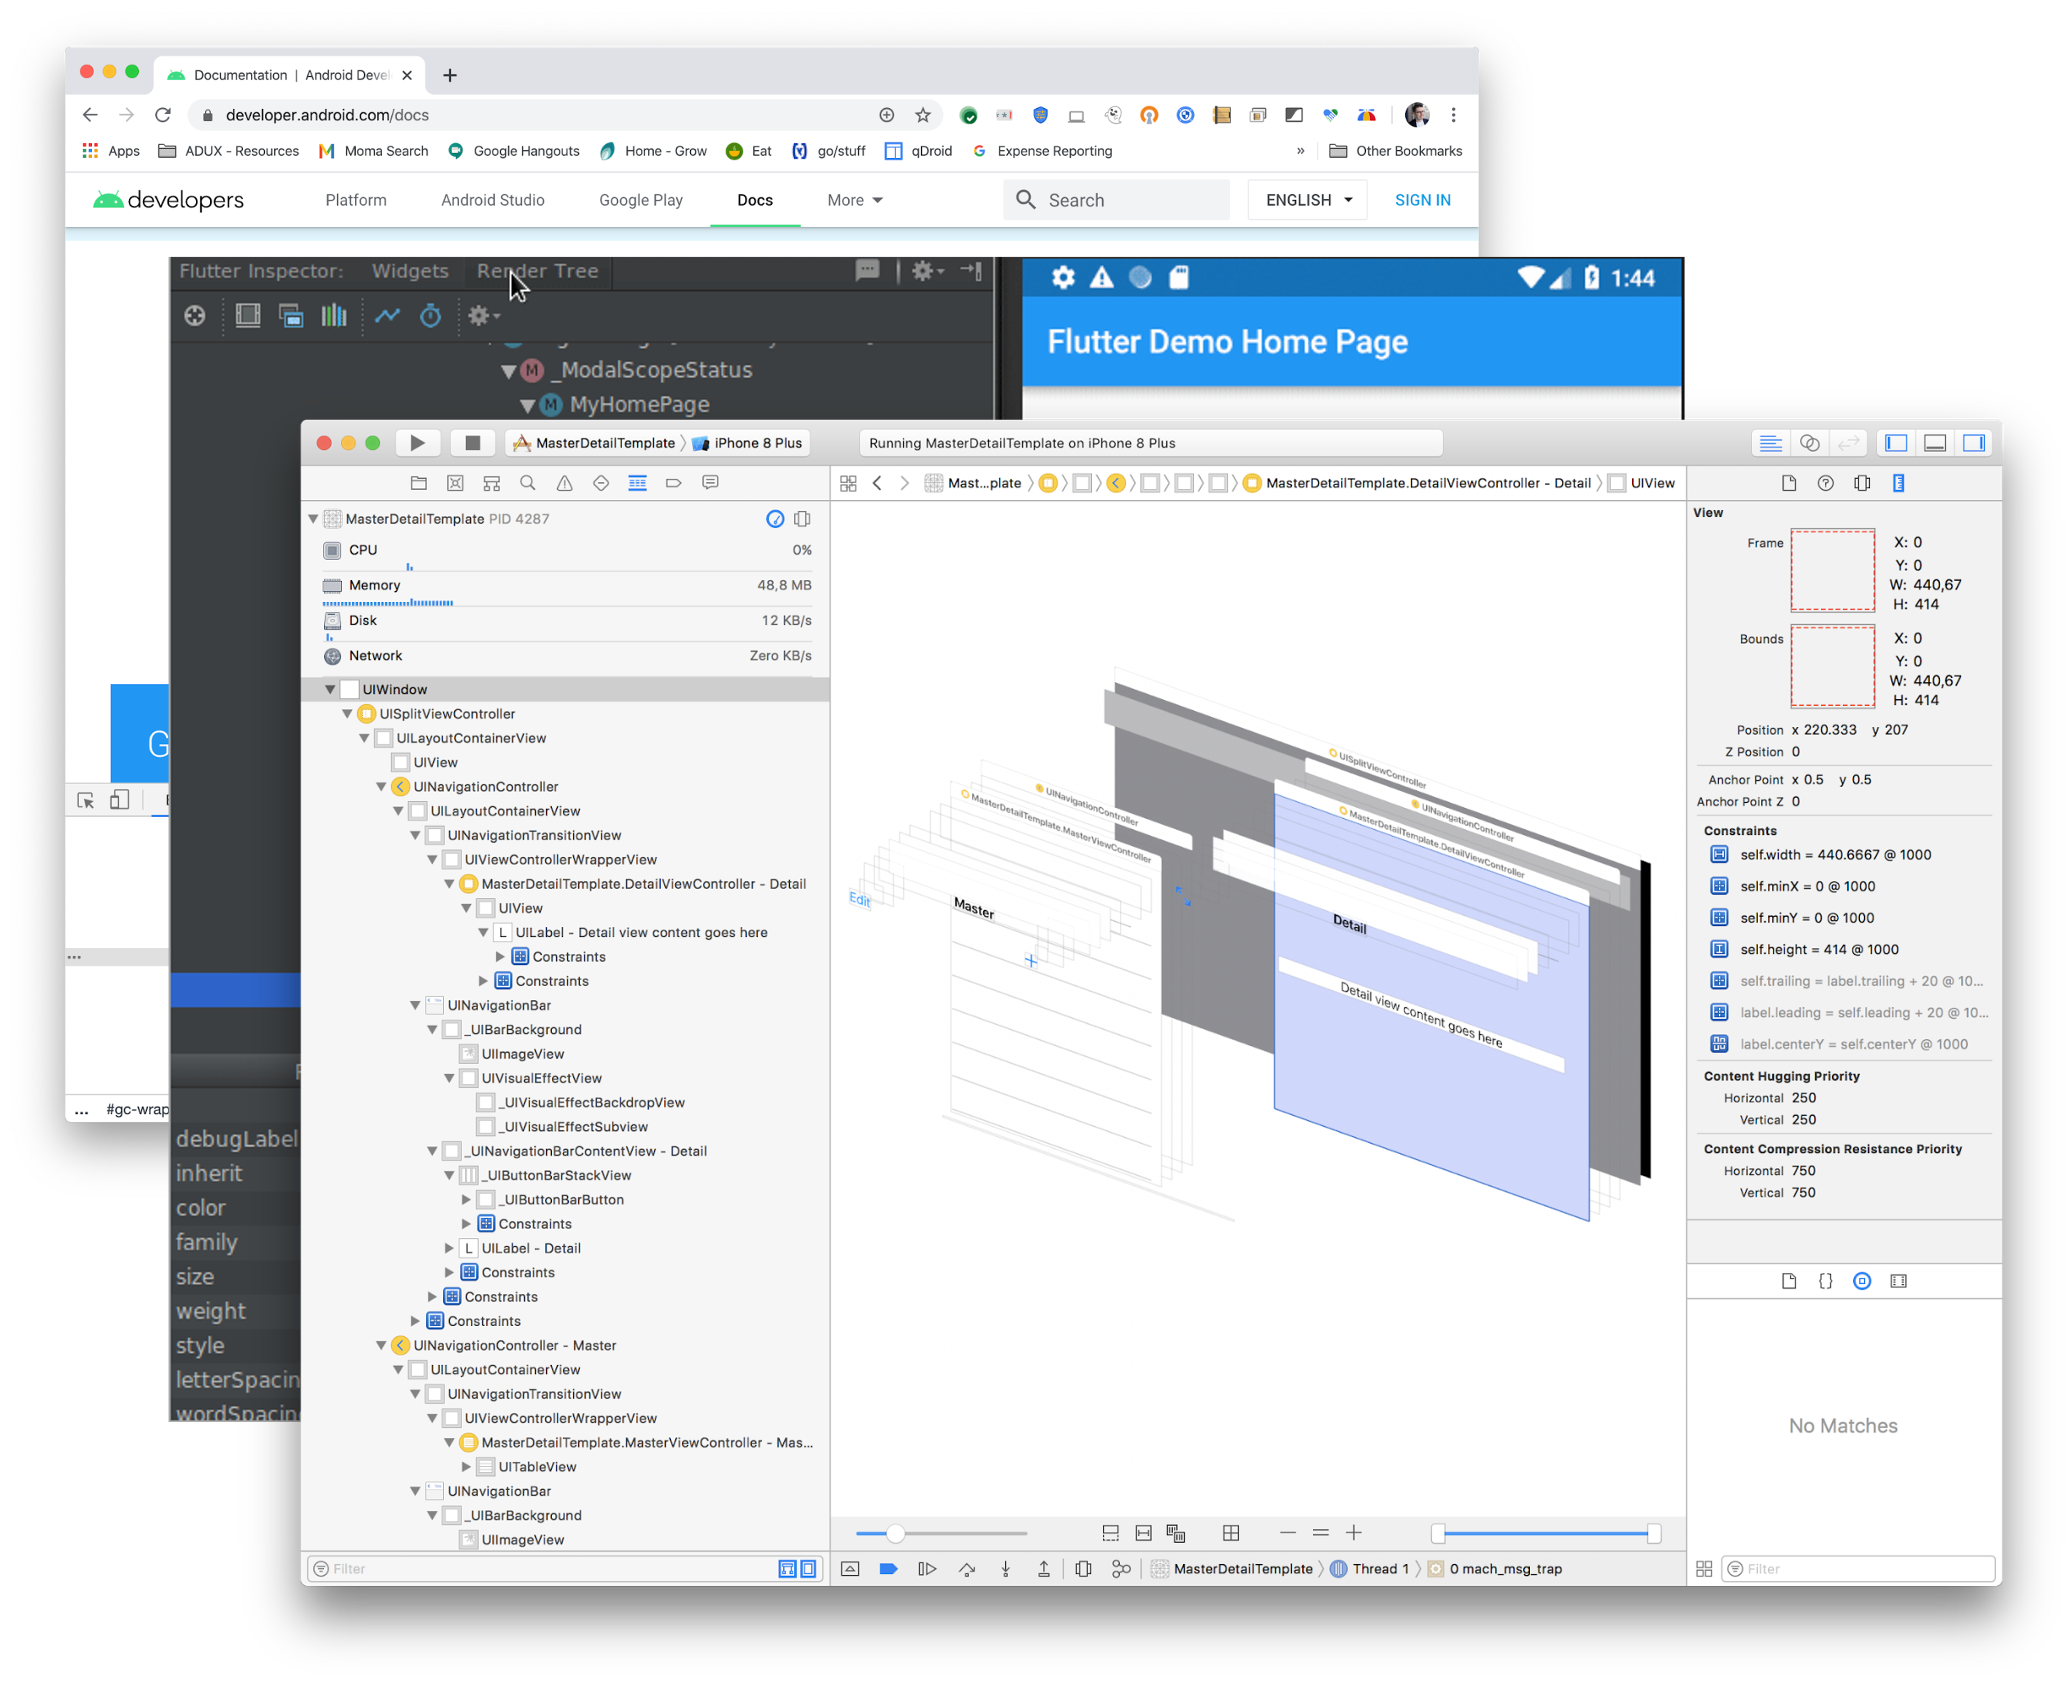Collapse the UINavigationBar node under Detail controller
2071x1686 pixels.
[415, 1006]
